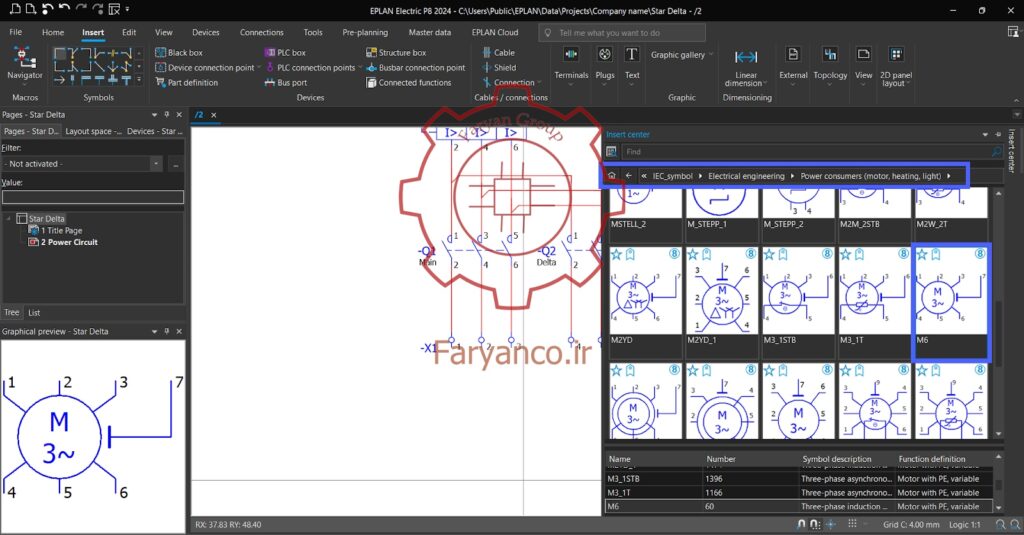Toggle favorite star on M2YD symbol
The height and width of the screenshot is (535, 1024).
point(616,254)
